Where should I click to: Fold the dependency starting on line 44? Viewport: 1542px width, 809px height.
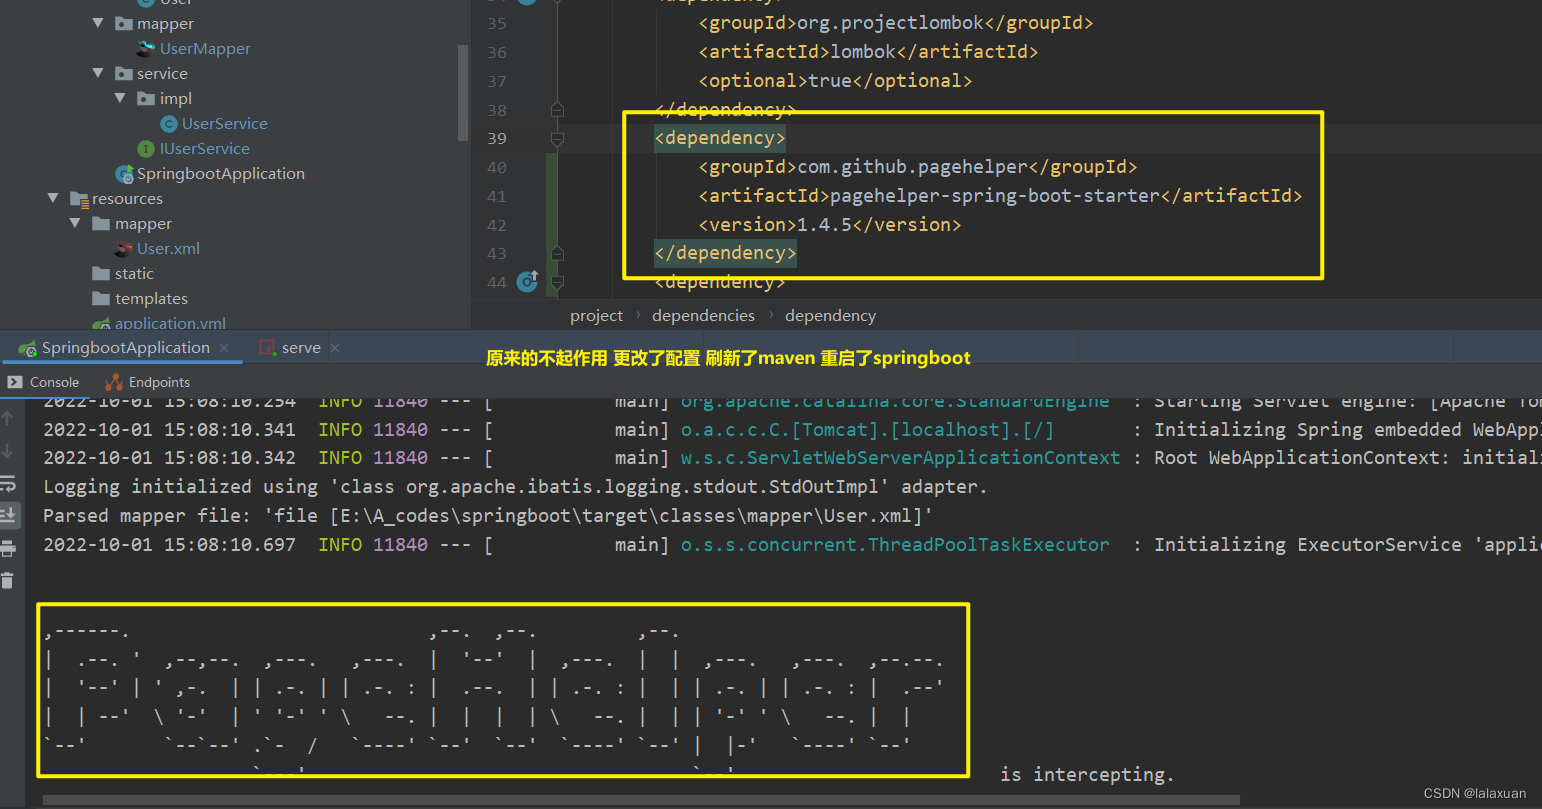point(557,283)
